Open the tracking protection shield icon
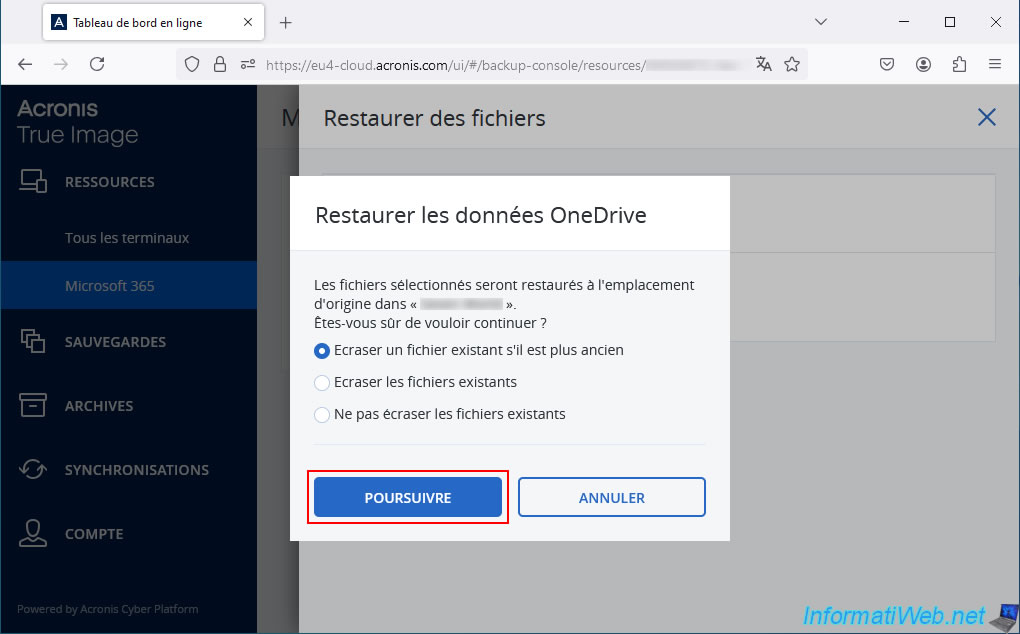Image resolution: width=1020 pixels, height=634 pixels. click(x=192, y=64)
